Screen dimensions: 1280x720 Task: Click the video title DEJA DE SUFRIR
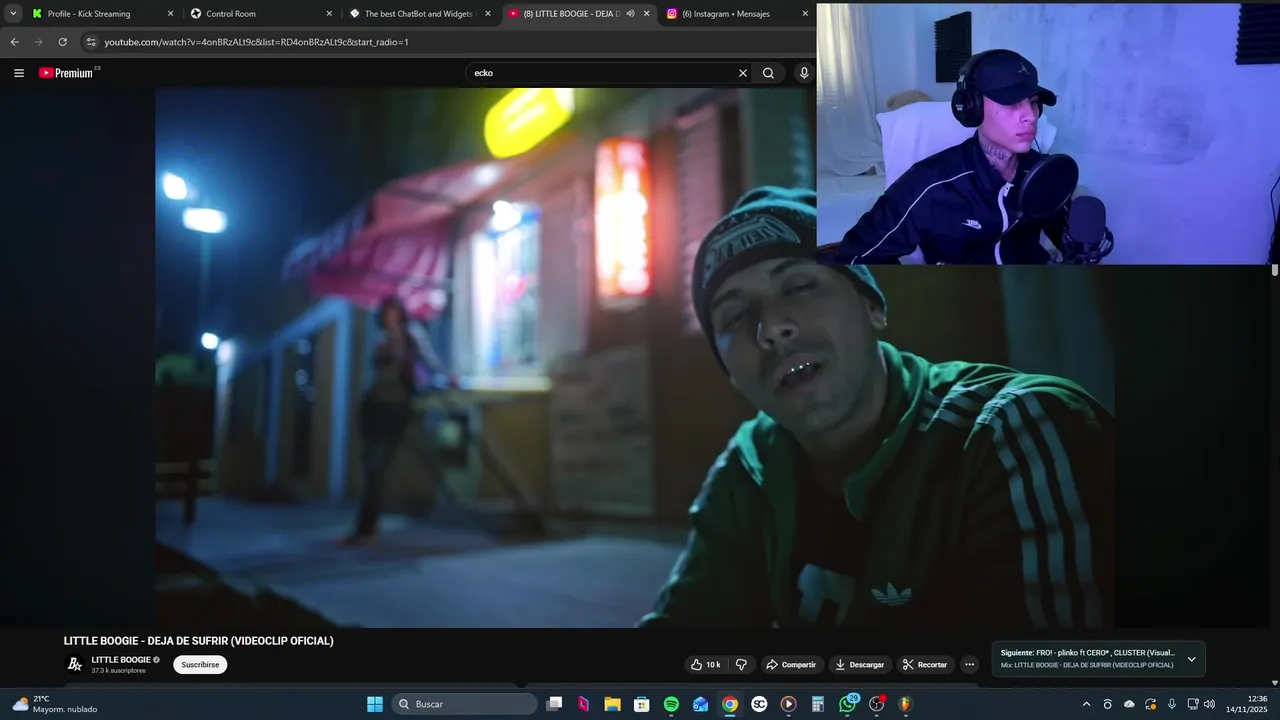pos(199,641)
